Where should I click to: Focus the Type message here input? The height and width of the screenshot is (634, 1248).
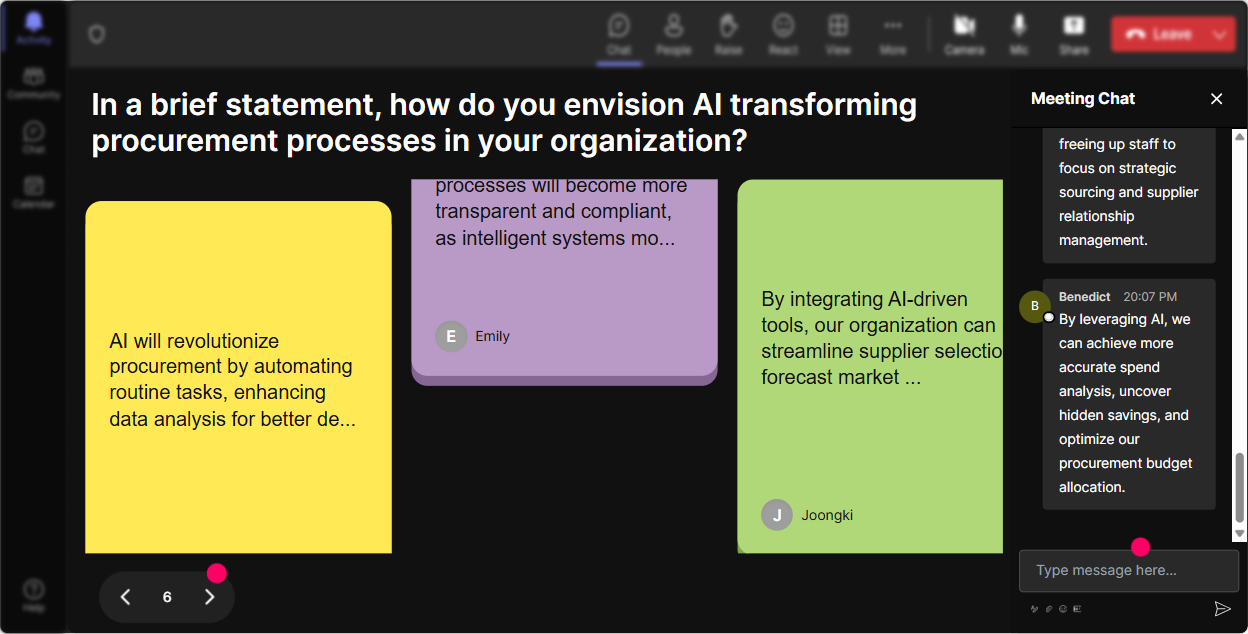1129,571
